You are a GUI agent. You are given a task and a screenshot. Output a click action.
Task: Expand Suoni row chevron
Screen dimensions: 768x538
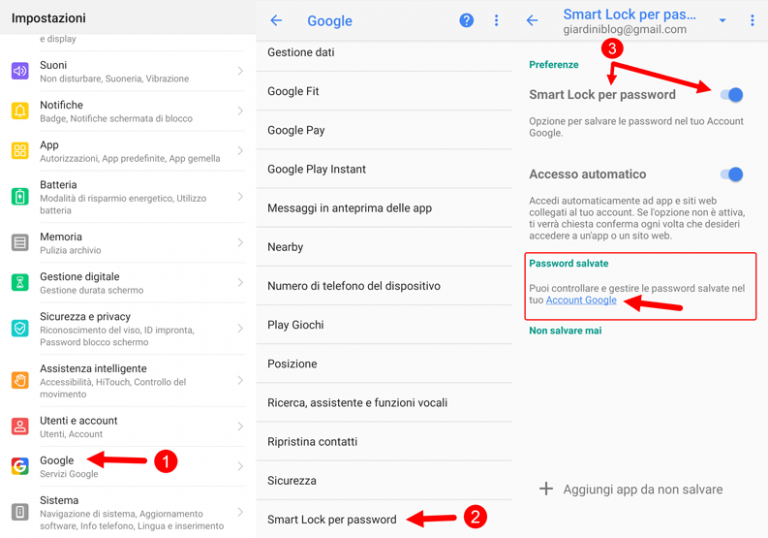click(240, 71)
